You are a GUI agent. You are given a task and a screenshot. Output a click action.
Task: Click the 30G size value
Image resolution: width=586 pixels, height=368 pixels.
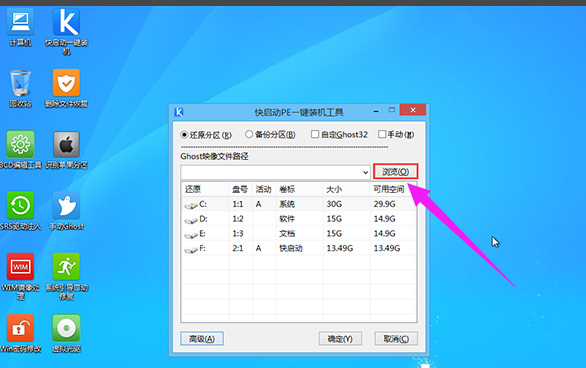click(x=334, y=204)
